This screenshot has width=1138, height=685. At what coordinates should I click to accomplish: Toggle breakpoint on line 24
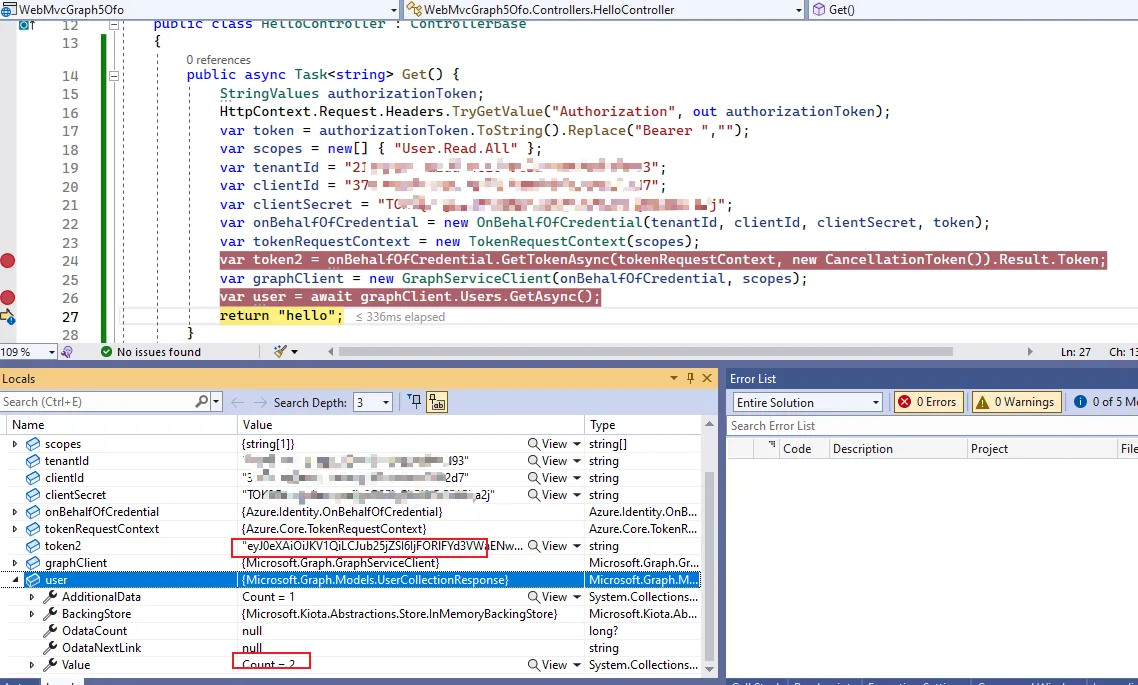[x=7, y=261]
